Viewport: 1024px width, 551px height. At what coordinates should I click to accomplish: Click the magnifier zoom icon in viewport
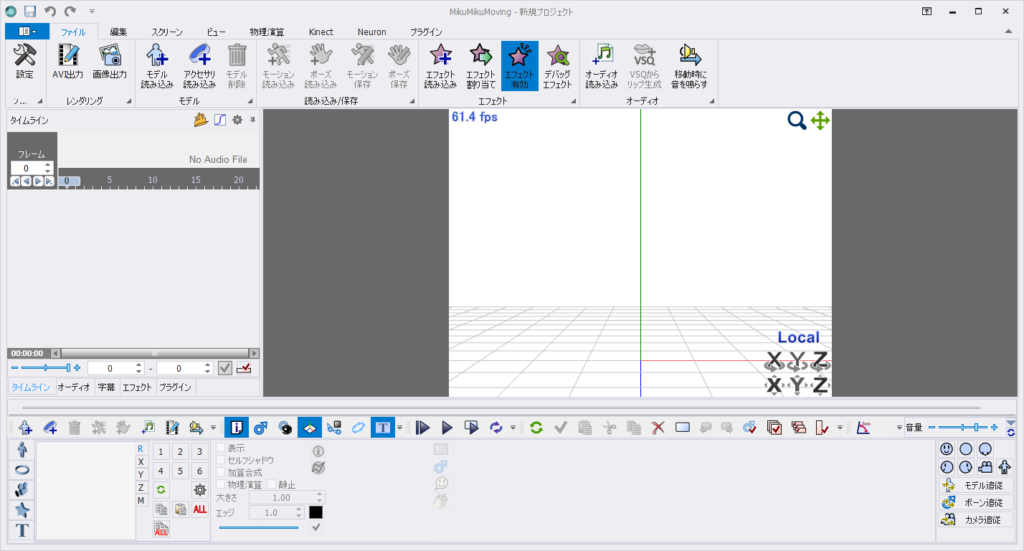point(796,121)
